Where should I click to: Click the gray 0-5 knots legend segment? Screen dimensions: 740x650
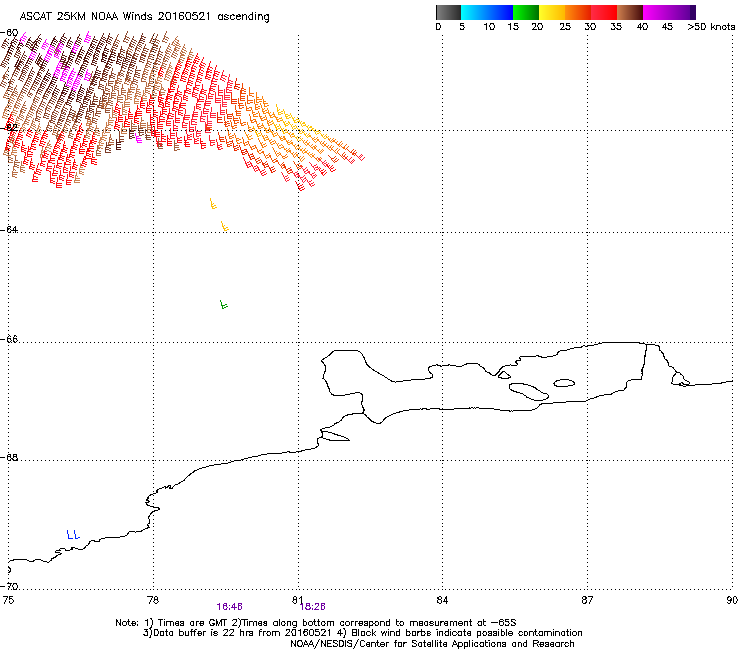448,12
